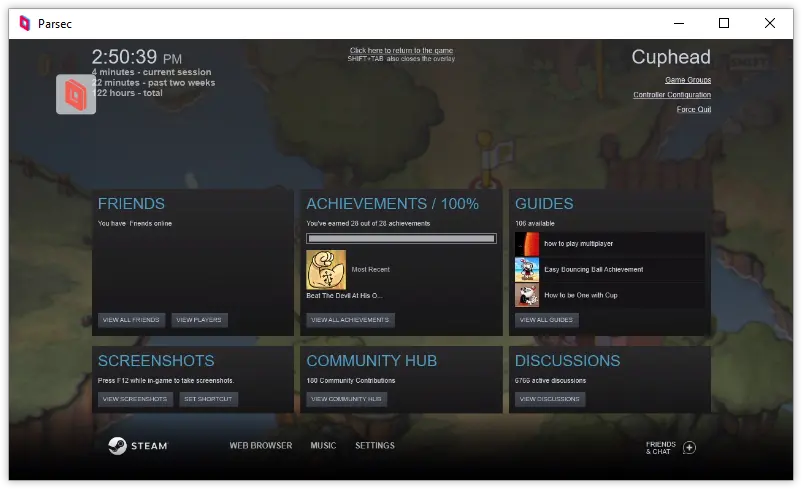Open Music from the bottom bar

tap(323, 446)
